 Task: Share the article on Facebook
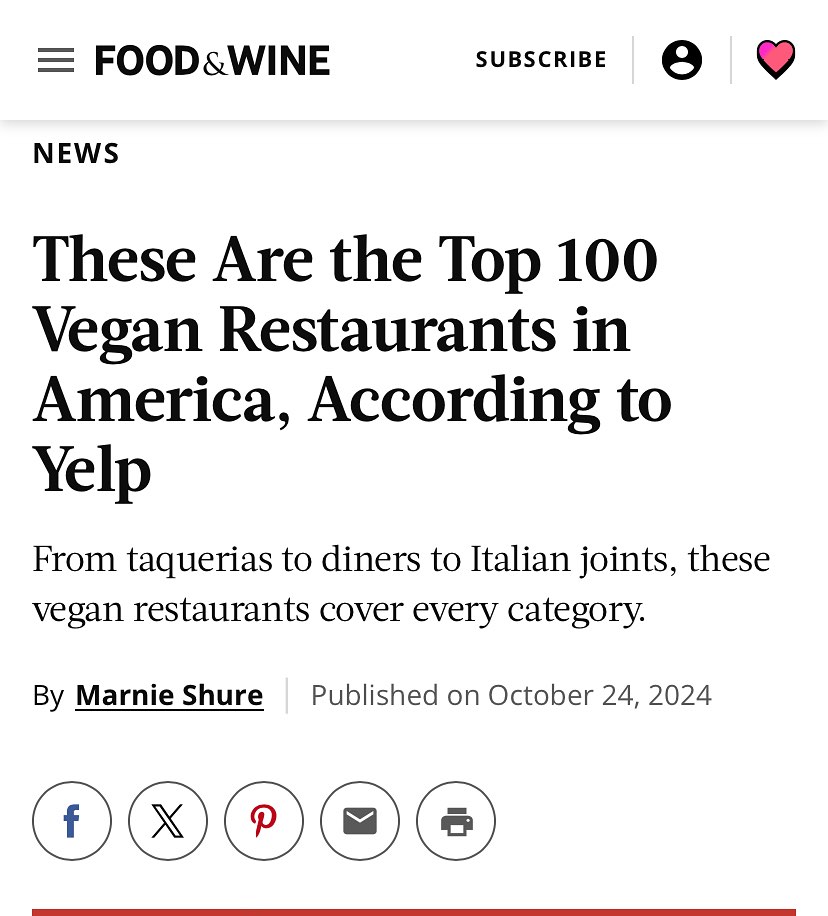point(72,821)
